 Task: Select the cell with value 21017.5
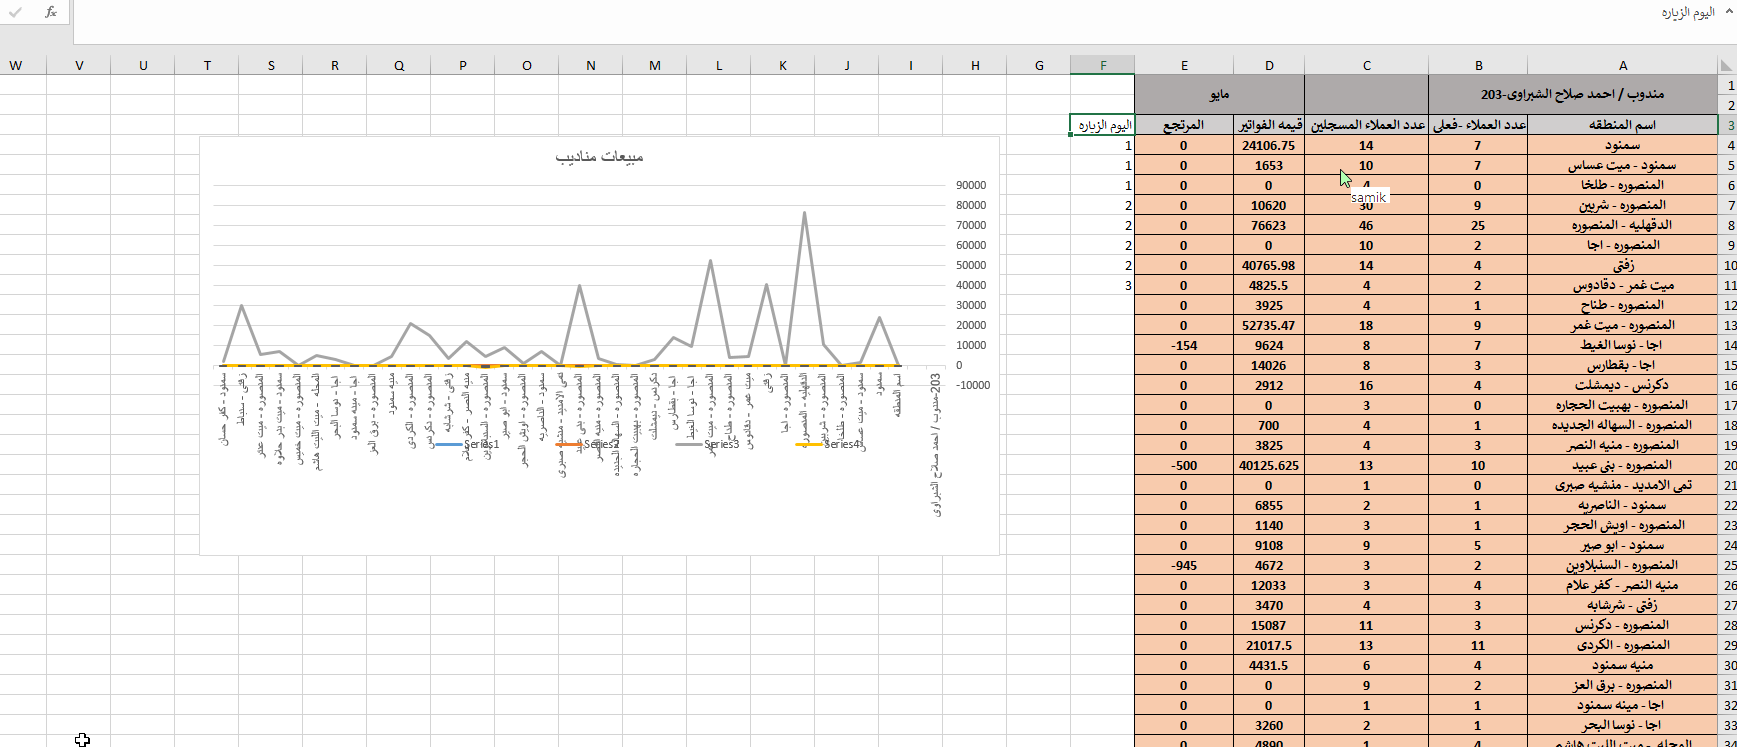tap(1269, 645)
